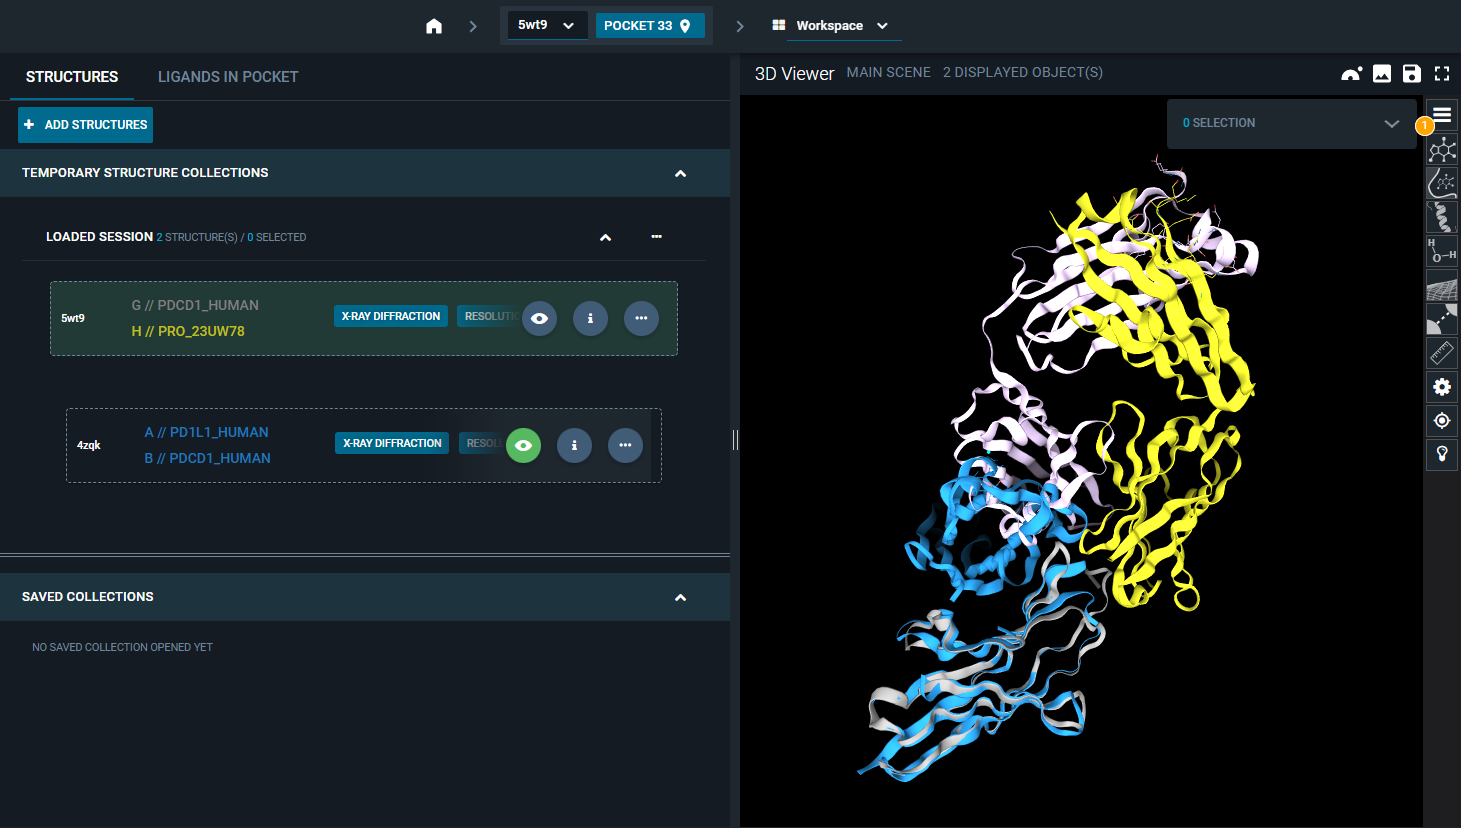Viewport: 1461px width, 828px height.
Task: Save the 3D scene
Action: tap(1412, 73)
